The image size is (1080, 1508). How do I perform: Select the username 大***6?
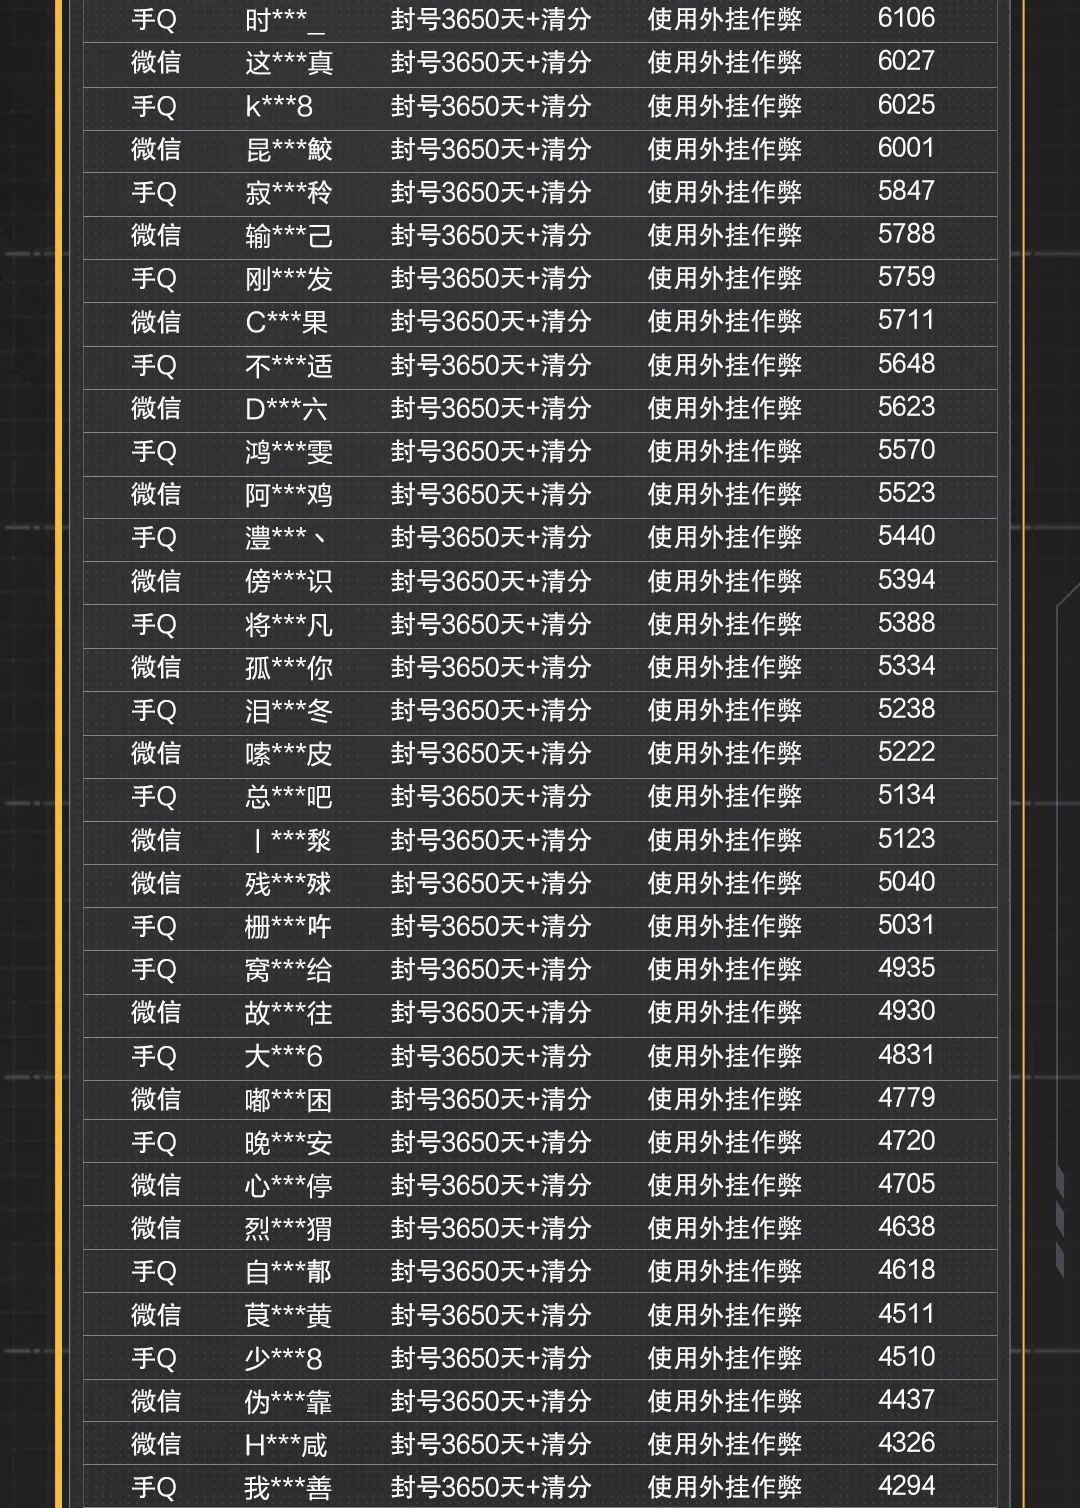[284, 1056]
